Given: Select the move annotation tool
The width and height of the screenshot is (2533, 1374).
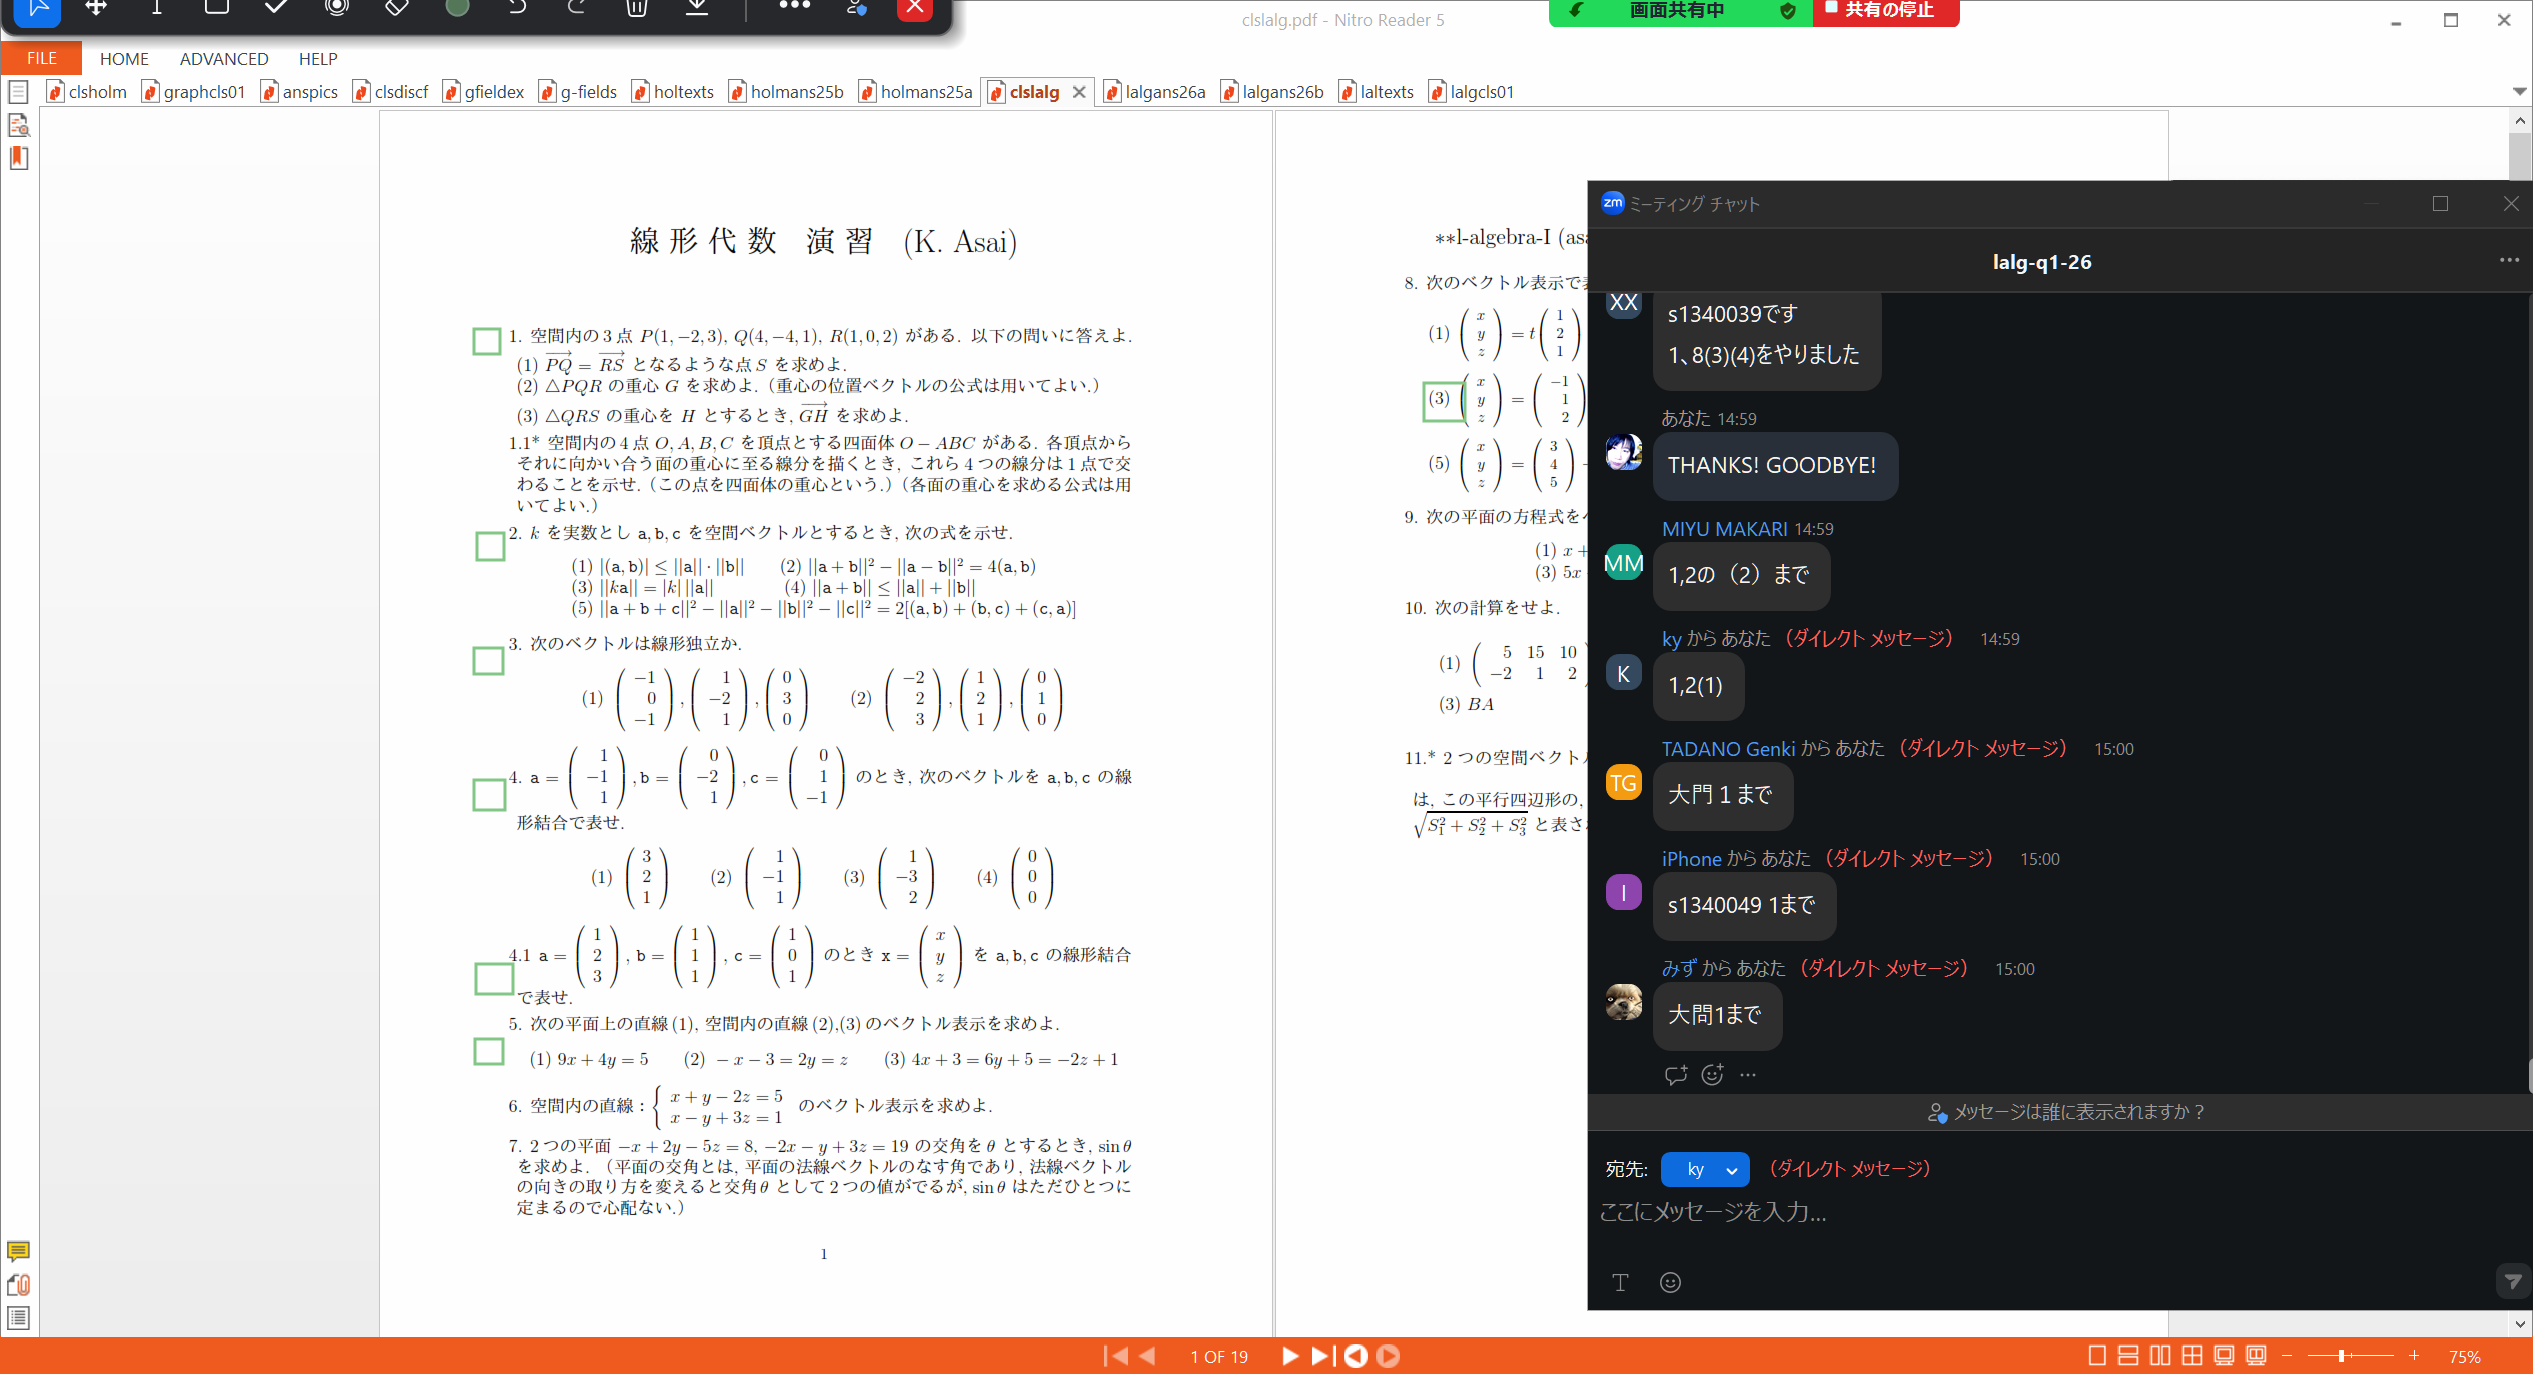Looking at the screenshot, I should pos(96,8).
